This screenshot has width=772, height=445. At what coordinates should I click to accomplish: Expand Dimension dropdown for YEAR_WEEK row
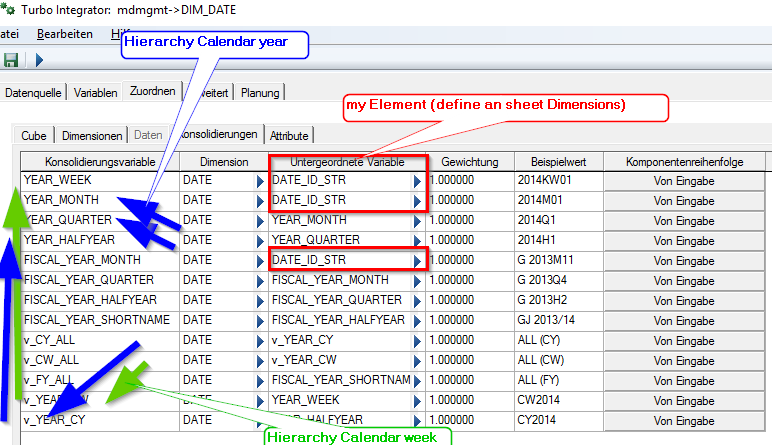[259, 181]
